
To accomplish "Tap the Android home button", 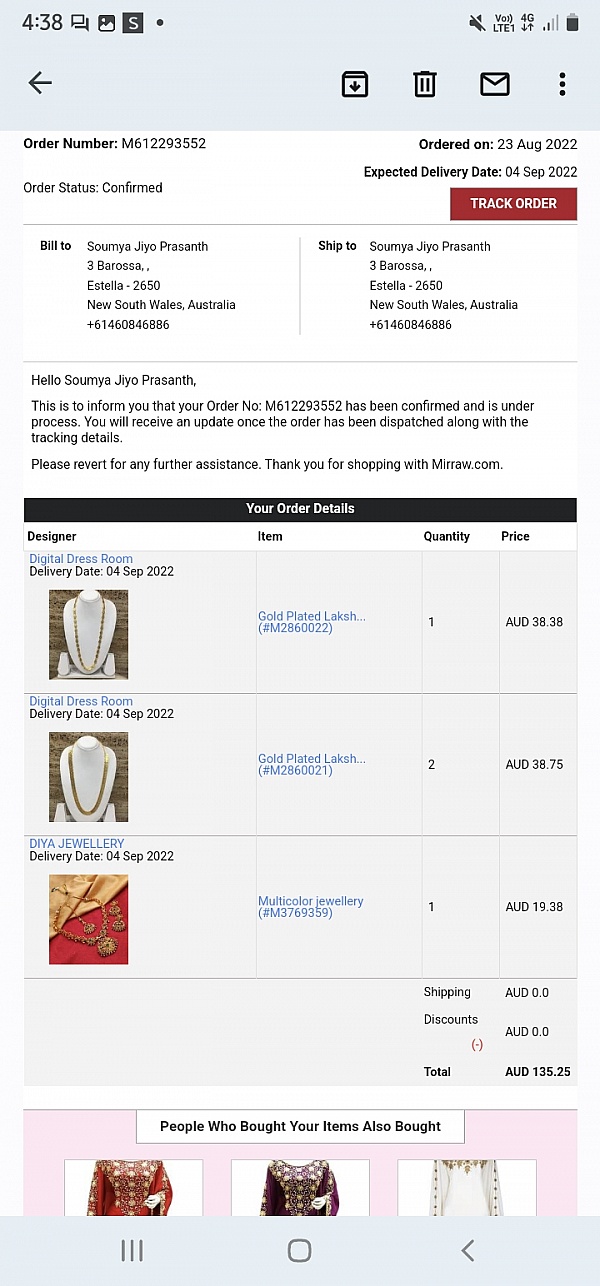I will point(299,1250).
